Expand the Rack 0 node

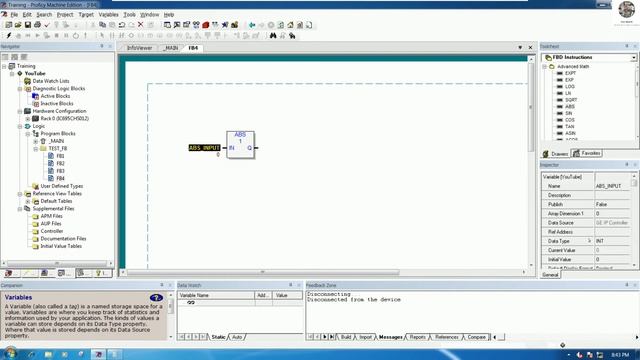pos(28,119)
